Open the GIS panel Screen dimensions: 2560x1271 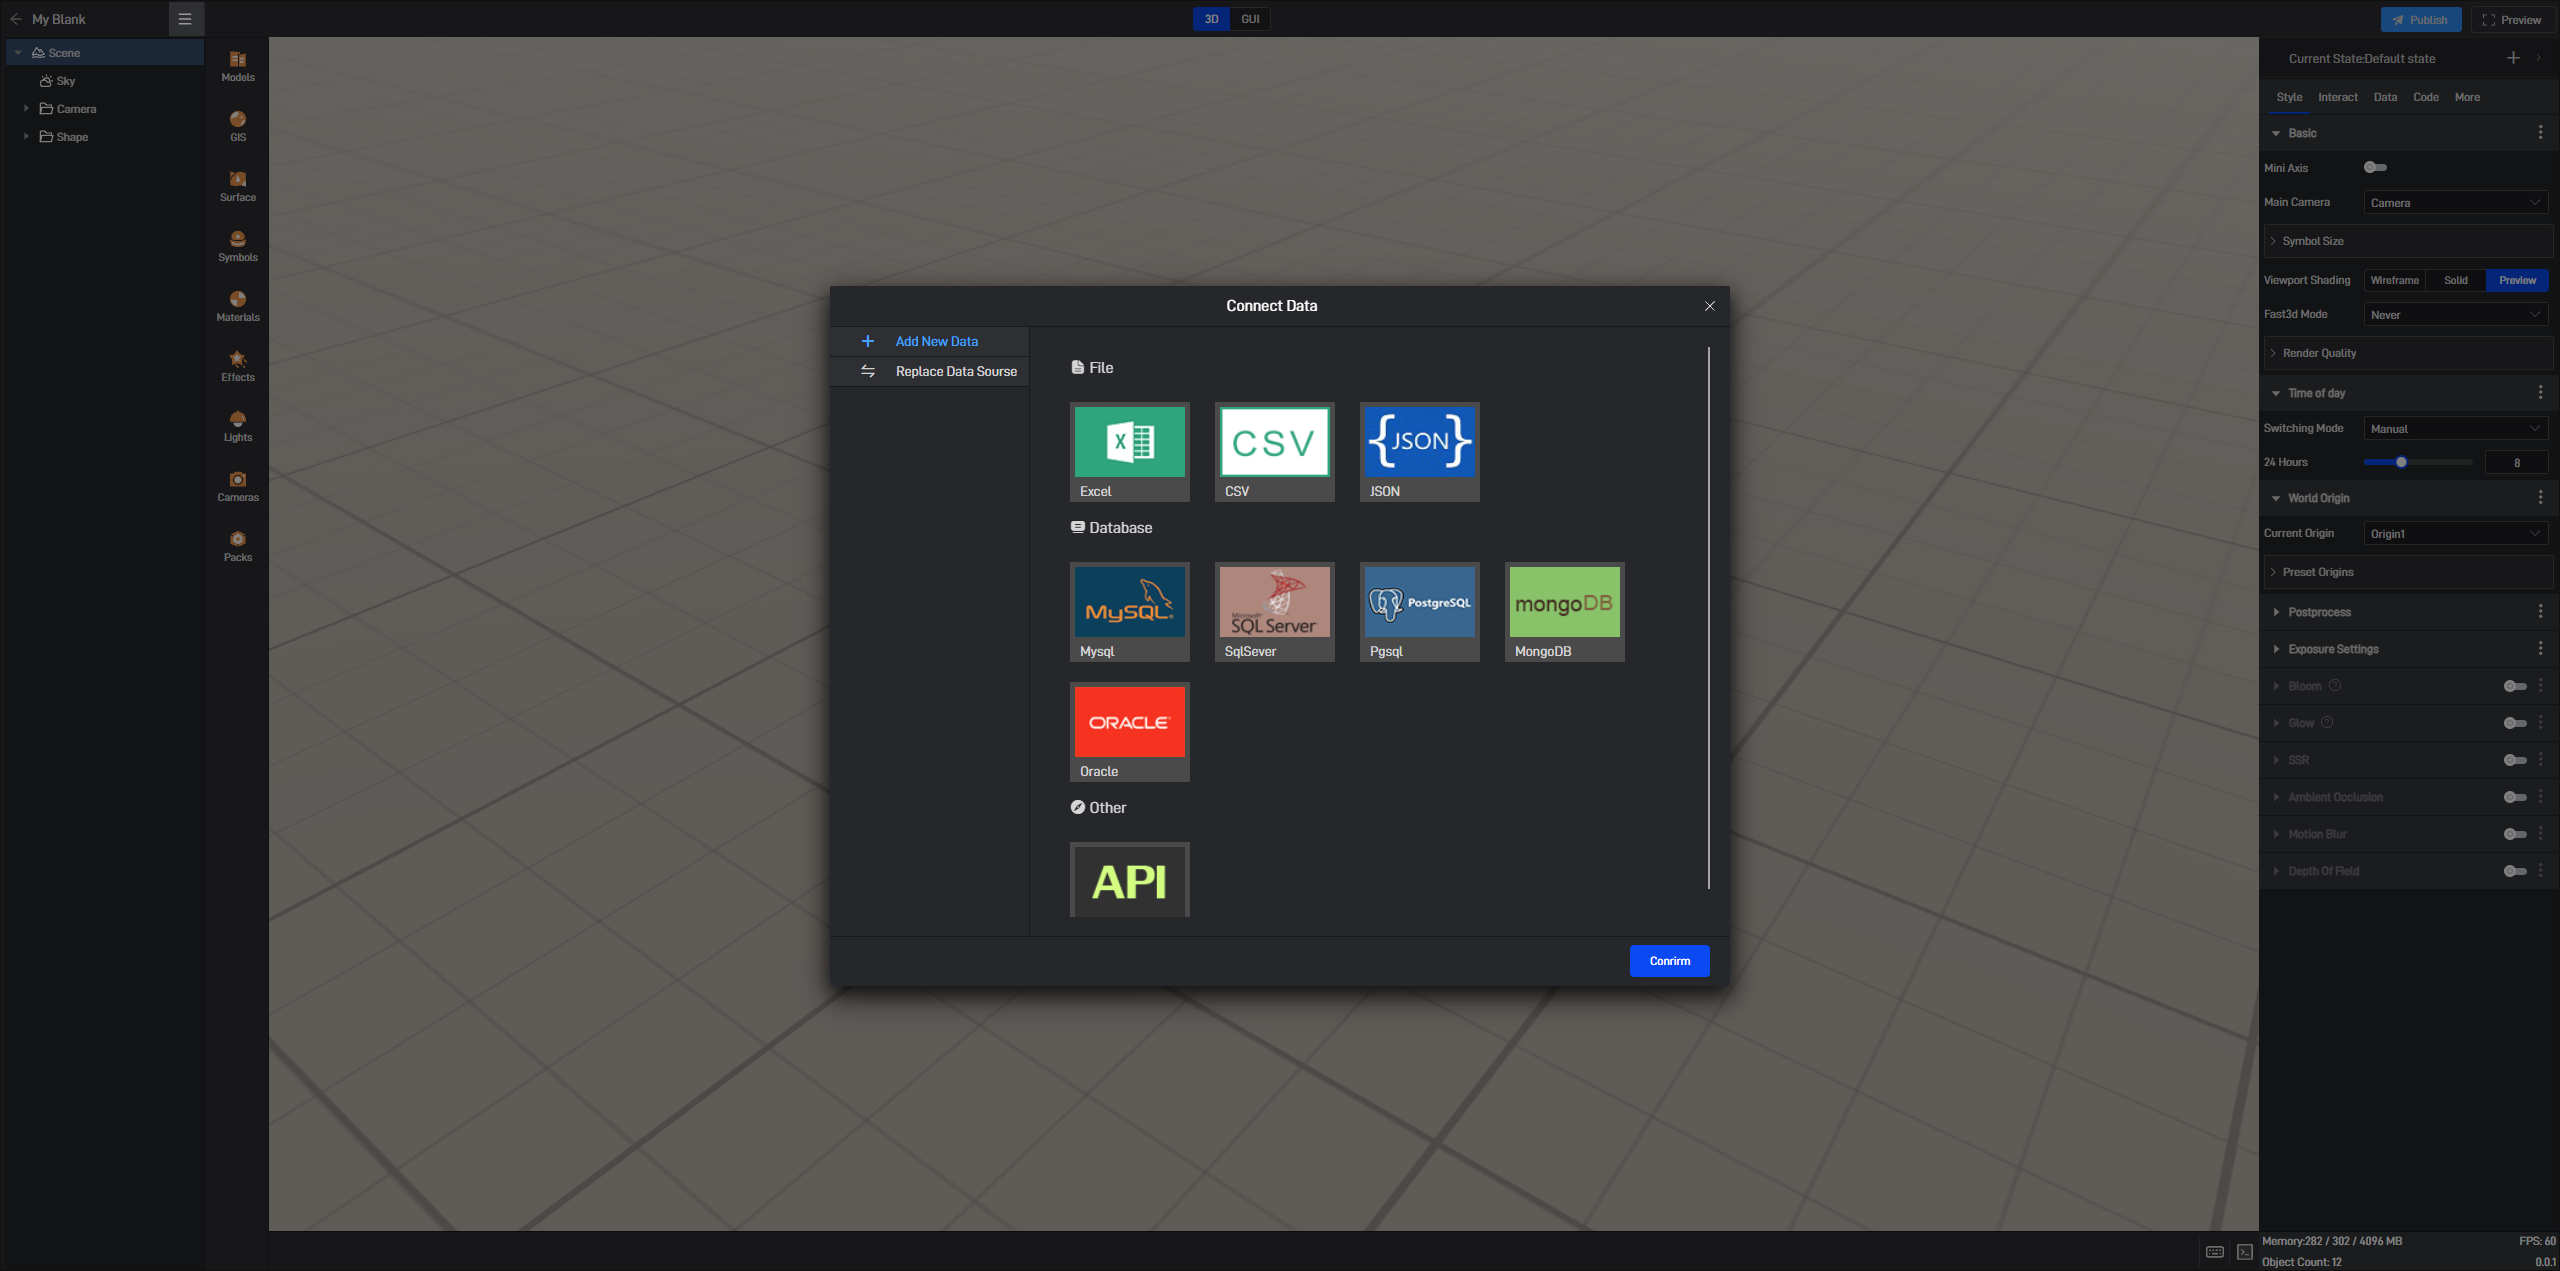pyautogui.click(x=238, y=126)
